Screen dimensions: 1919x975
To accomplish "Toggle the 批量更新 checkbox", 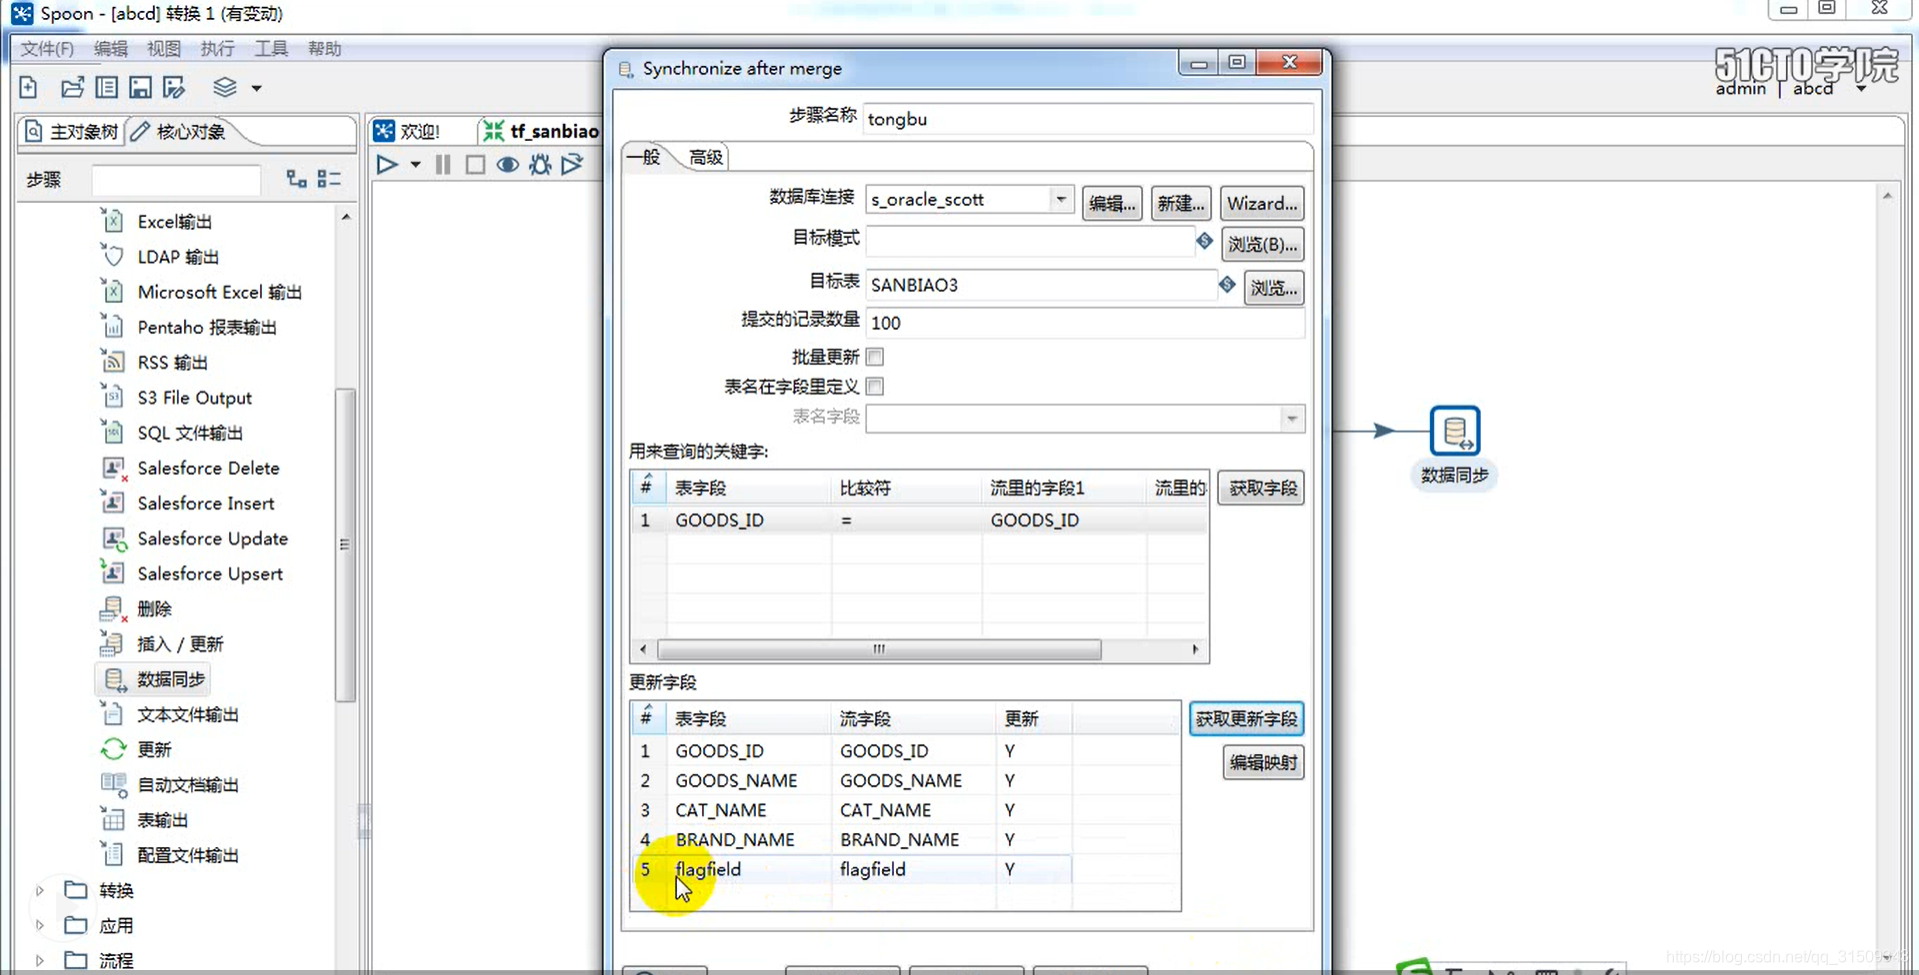I will coord(875,357).
